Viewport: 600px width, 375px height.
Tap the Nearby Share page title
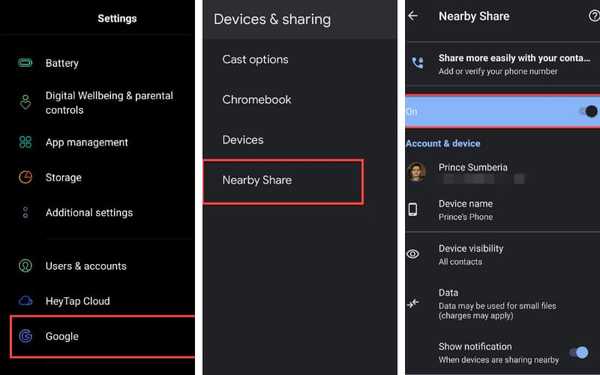point(474,16)
